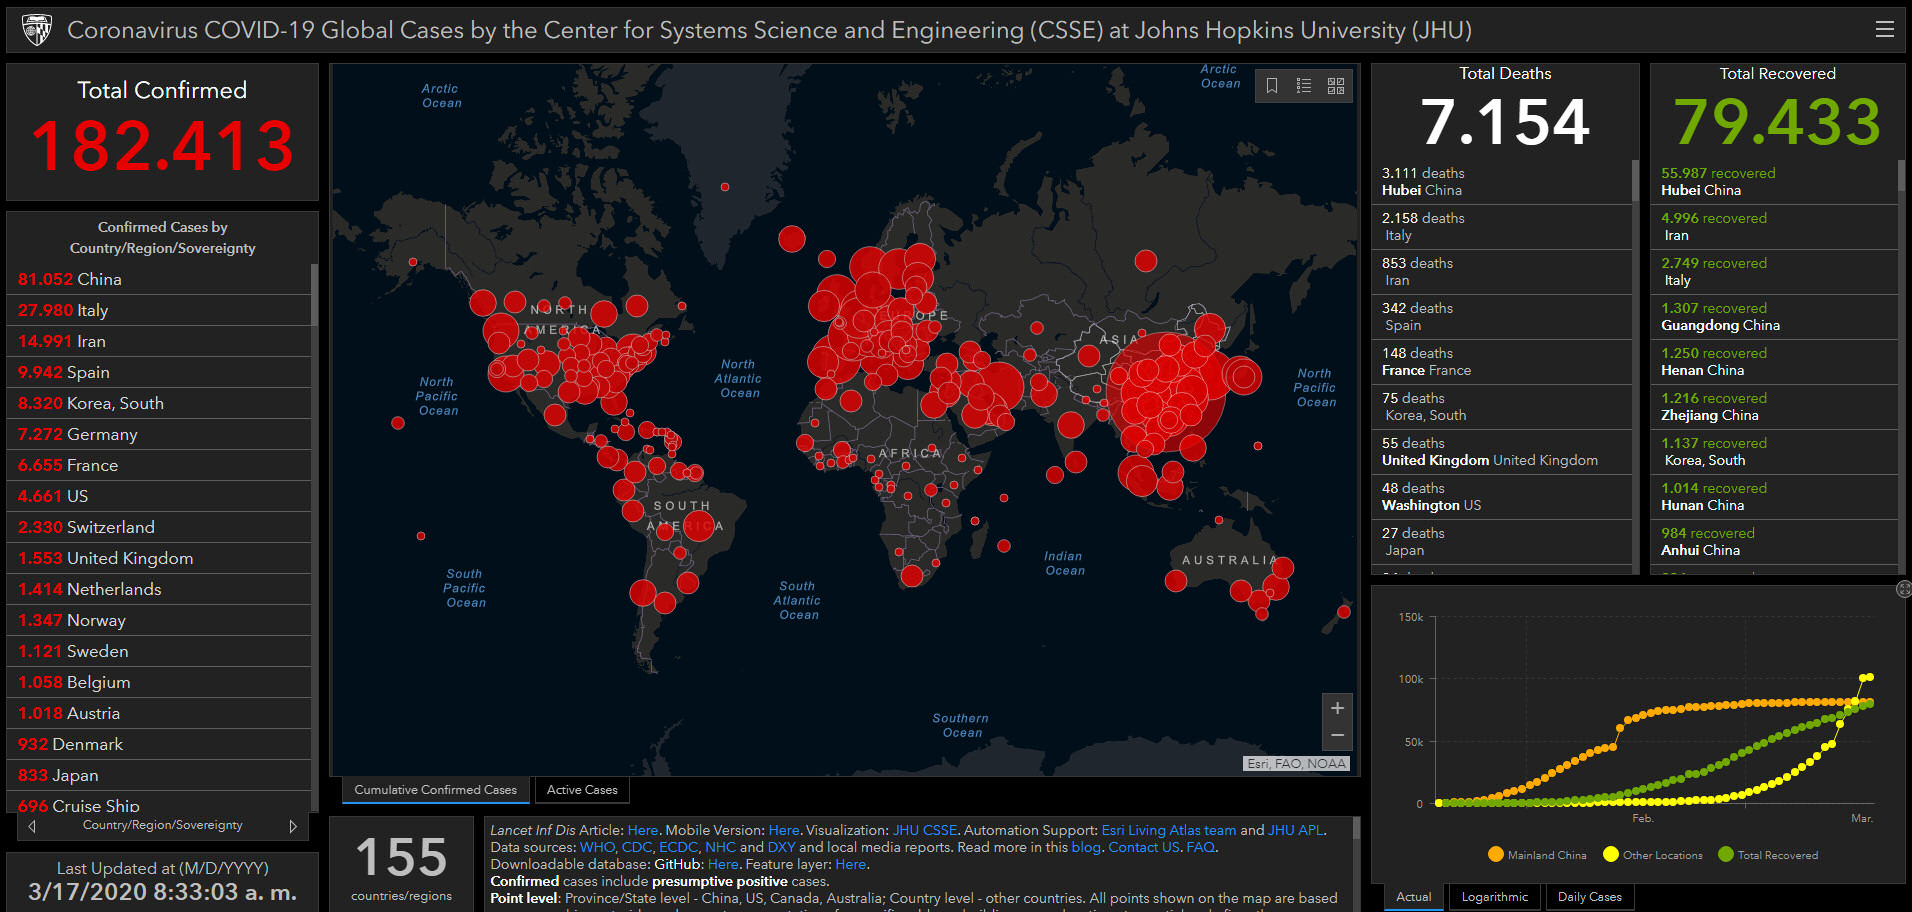Open the basemap gallery grid icon
The height and width of the screenshot is (912, 1912).
click(1336, 86)
